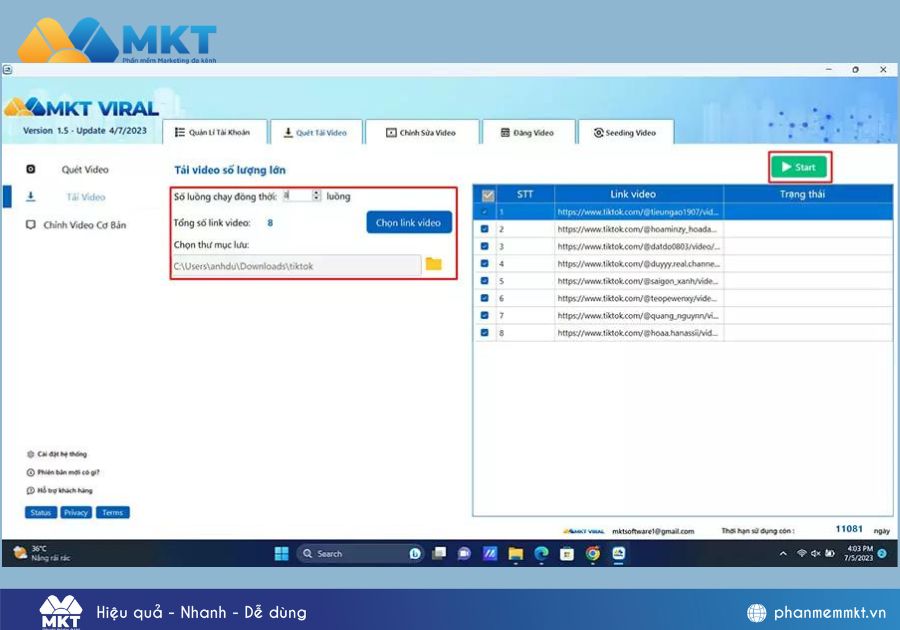900x630 pixels.
Task: Open Hỗ trợ khách hàng support
Action: click(x=59, y=491)
